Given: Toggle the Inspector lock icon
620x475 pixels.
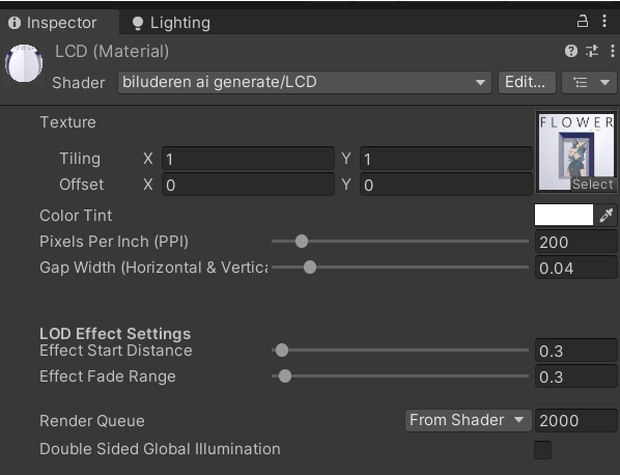Looking at the screenshot, I should 582,21.
